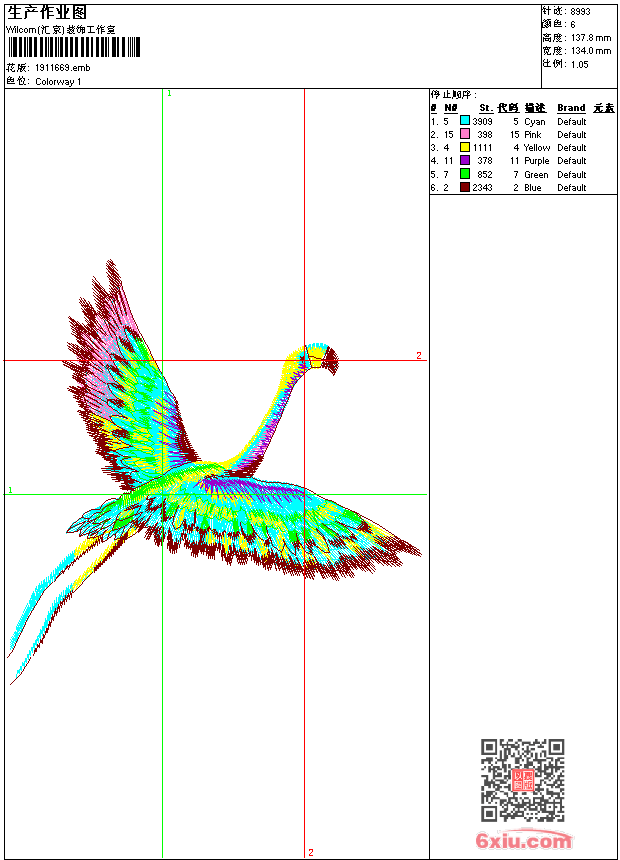Select stitch count 378 in Purple row
This screenshot has width=620, height=860.
pyautogui.click(x=484, y=161)
